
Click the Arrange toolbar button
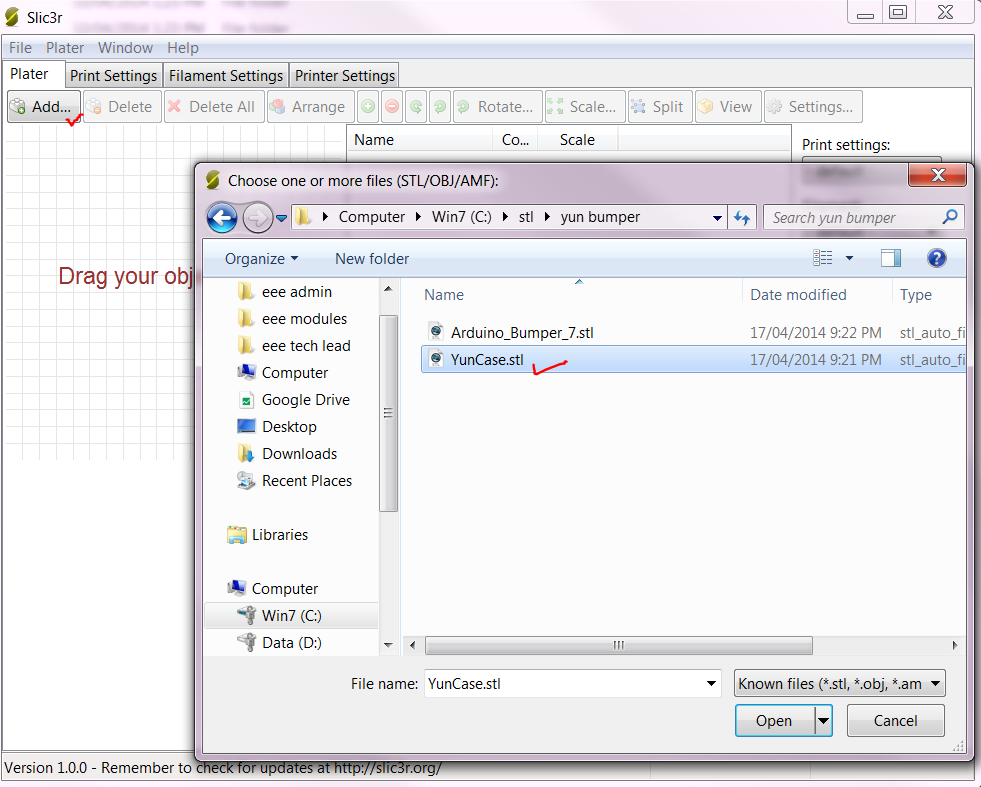tap(310, 106)
